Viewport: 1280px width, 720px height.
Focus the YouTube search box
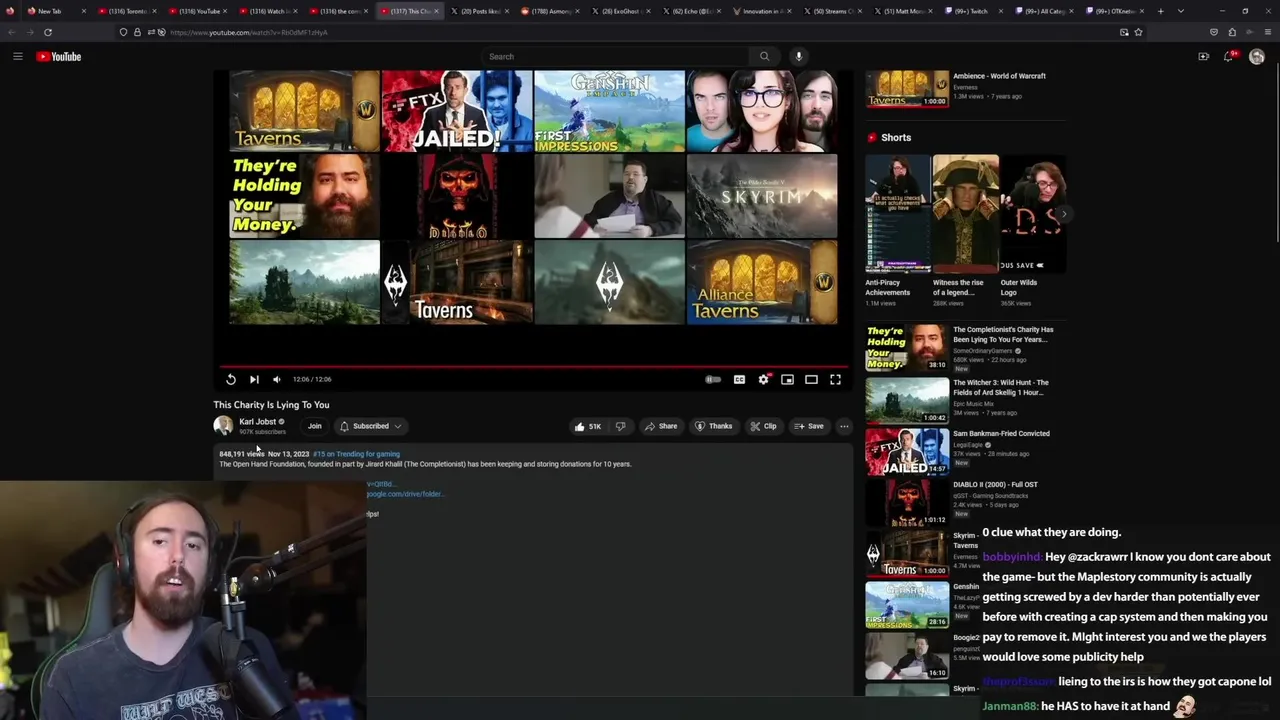tap(615, 56)
